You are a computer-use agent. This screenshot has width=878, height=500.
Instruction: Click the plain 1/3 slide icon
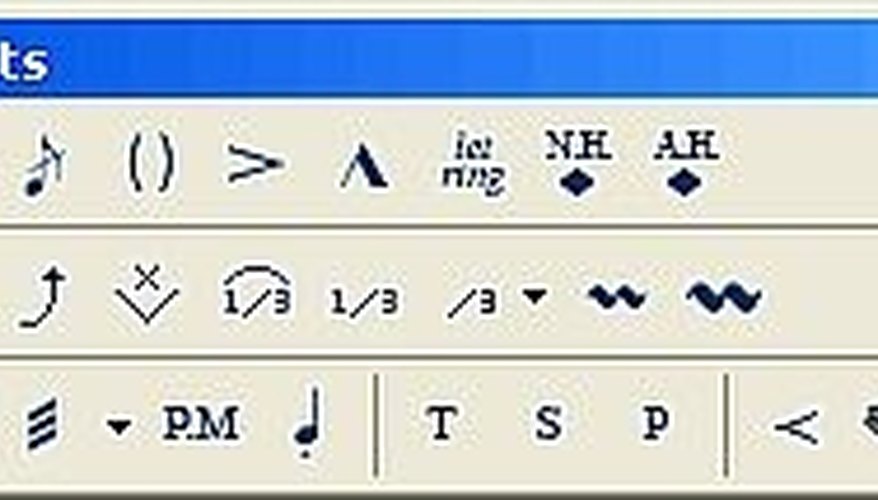click(365, 302)
